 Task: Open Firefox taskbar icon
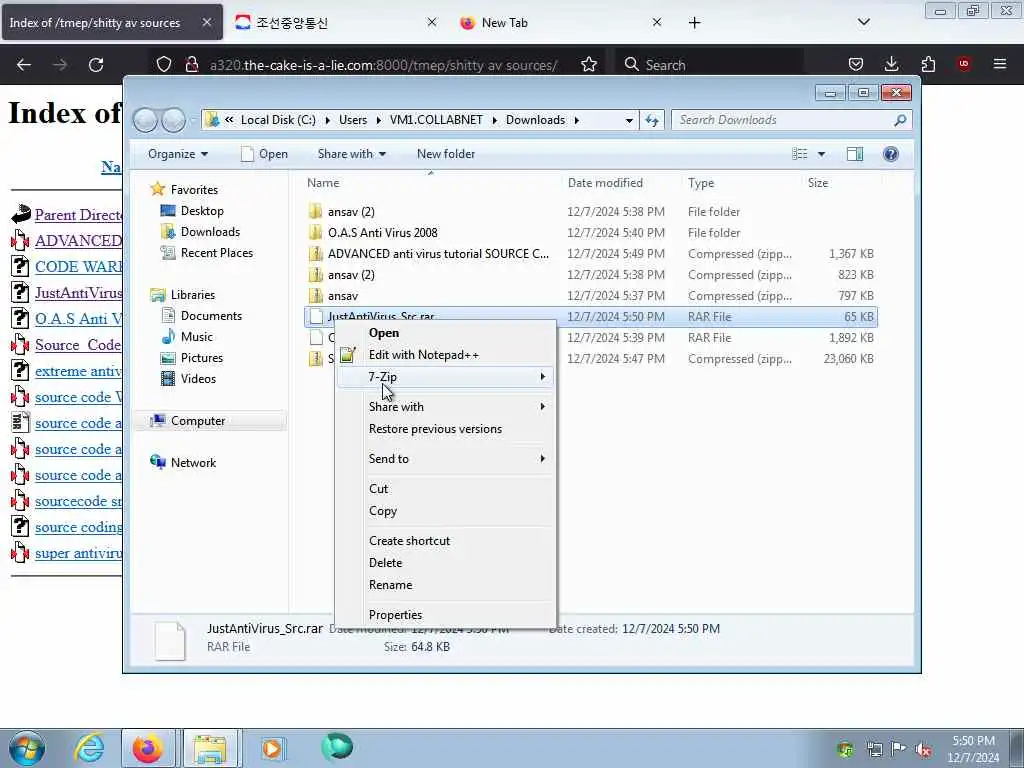coord(148,748)
